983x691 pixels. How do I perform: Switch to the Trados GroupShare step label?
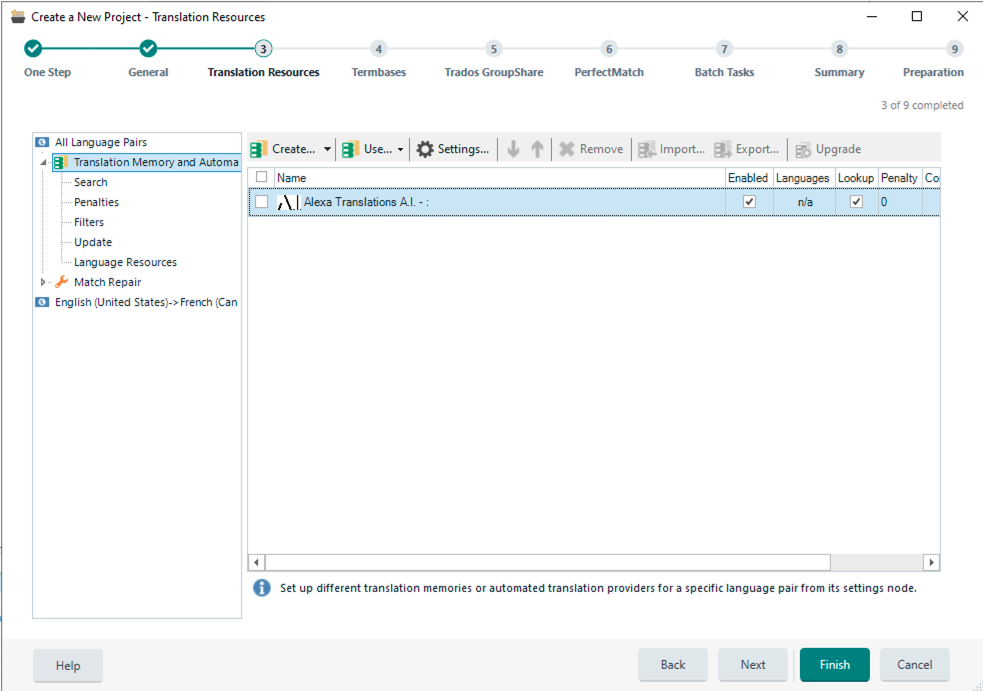[x=494, y=72]
